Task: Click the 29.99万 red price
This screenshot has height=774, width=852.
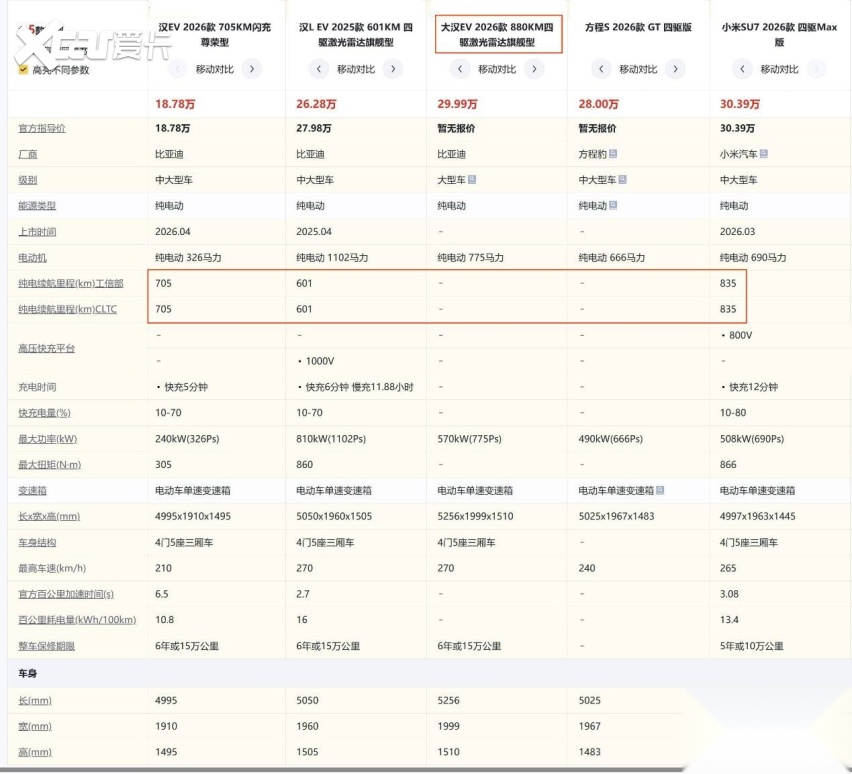Action: click(x=458, y=104)
